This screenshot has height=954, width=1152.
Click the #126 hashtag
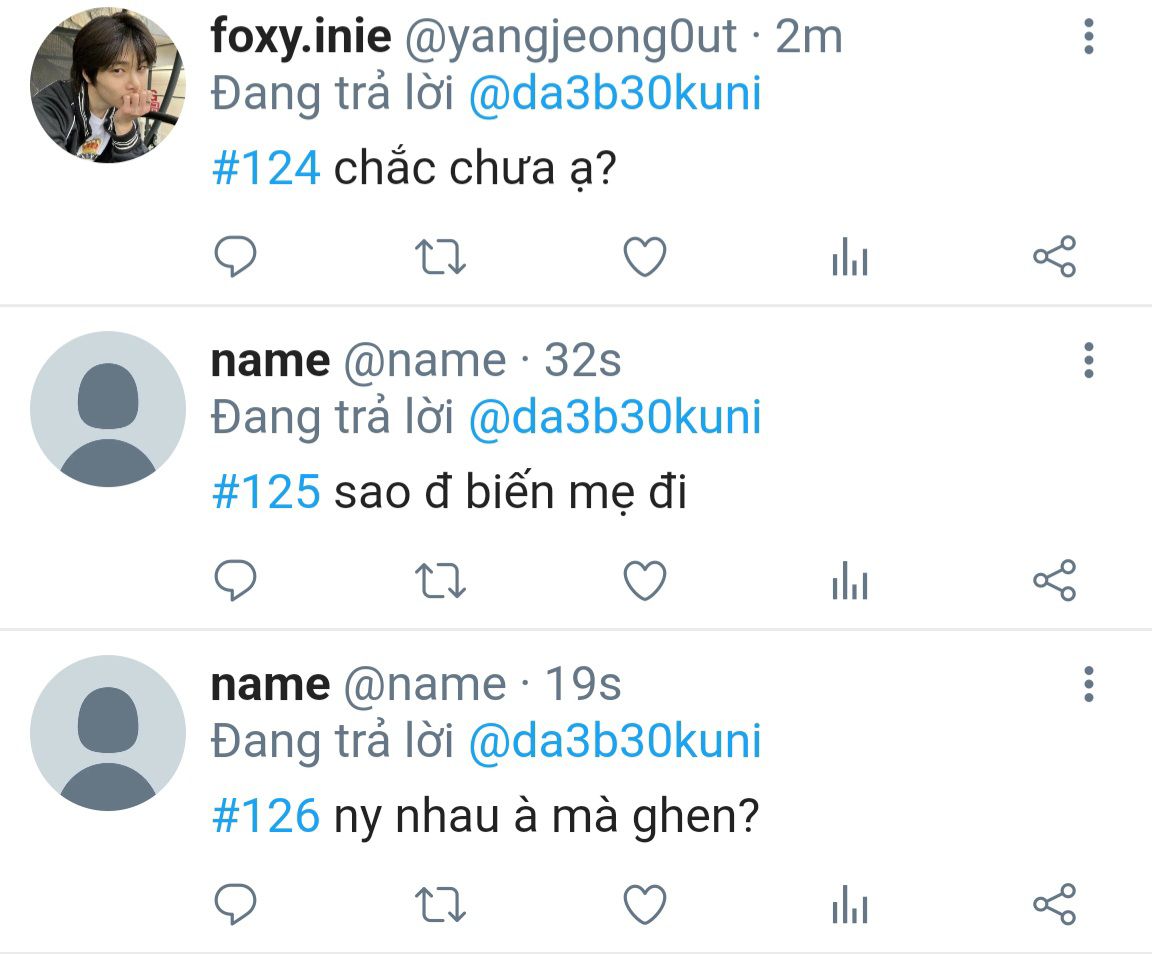coord(266,816)
